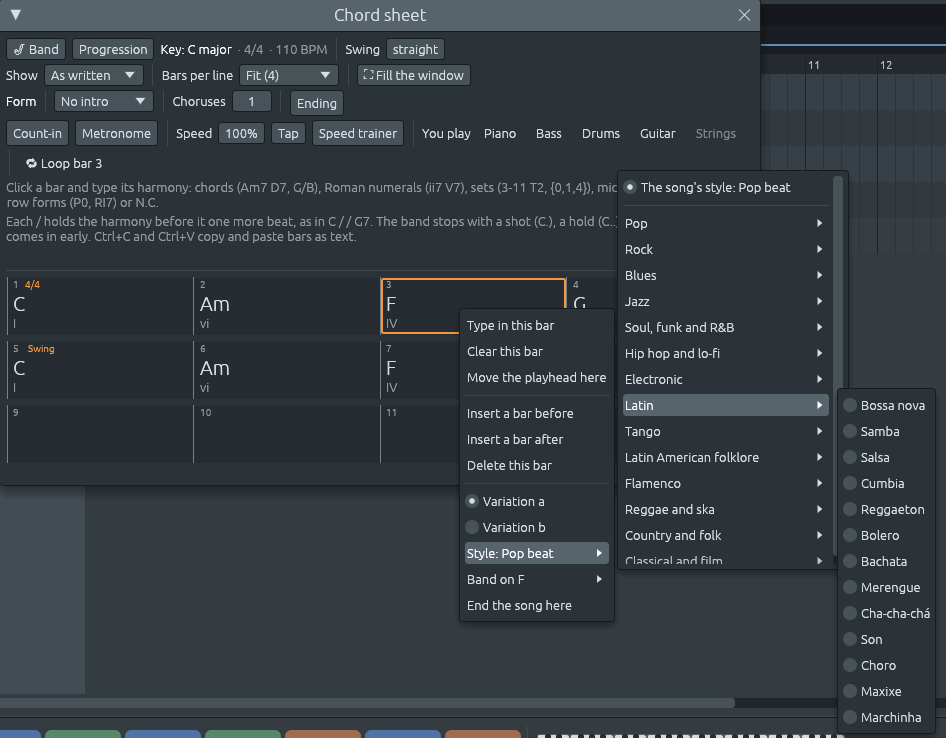Expand the Jazz style submenu

pos(725,301)
